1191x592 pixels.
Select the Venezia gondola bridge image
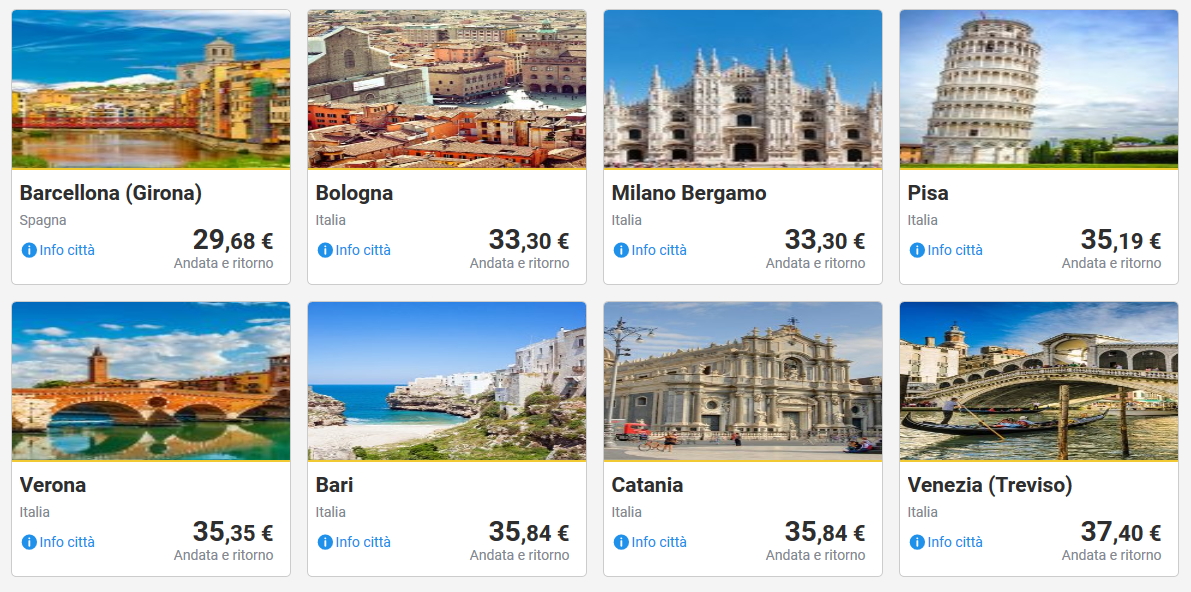click(1039, 381)
